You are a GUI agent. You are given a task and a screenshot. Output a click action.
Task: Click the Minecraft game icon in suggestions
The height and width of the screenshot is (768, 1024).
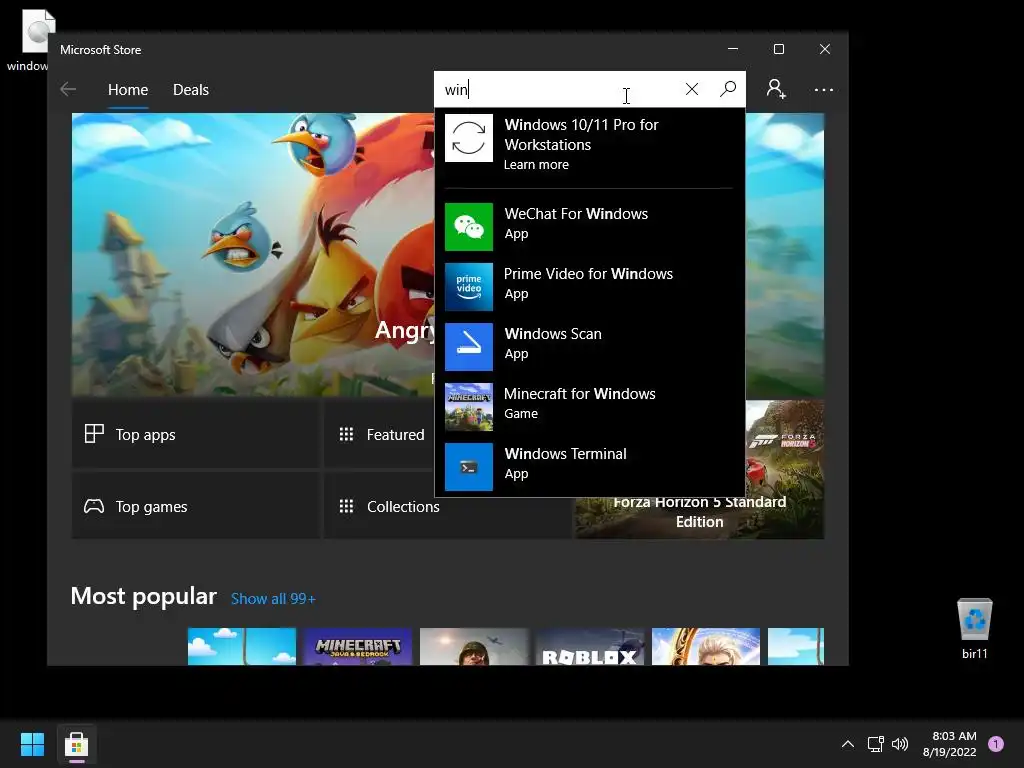pyautogui.click(x=469, y=407)
